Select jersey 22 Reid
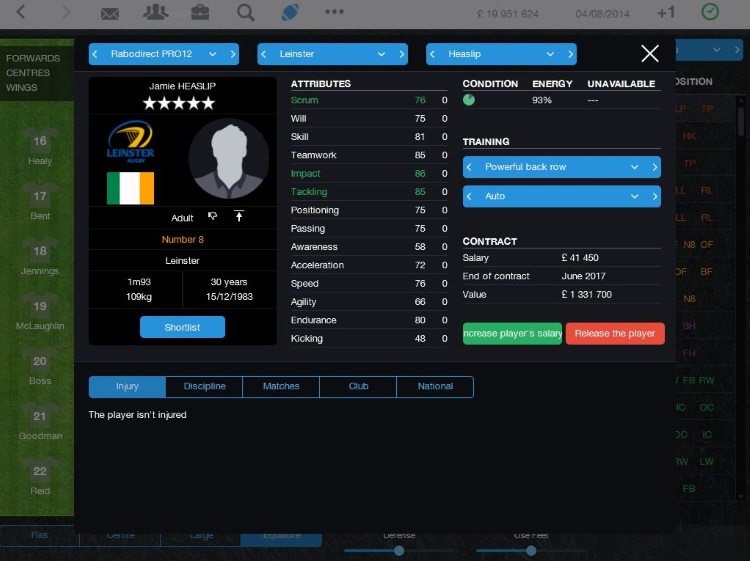This screenshot has width=750, height=561. click(40, 477)
